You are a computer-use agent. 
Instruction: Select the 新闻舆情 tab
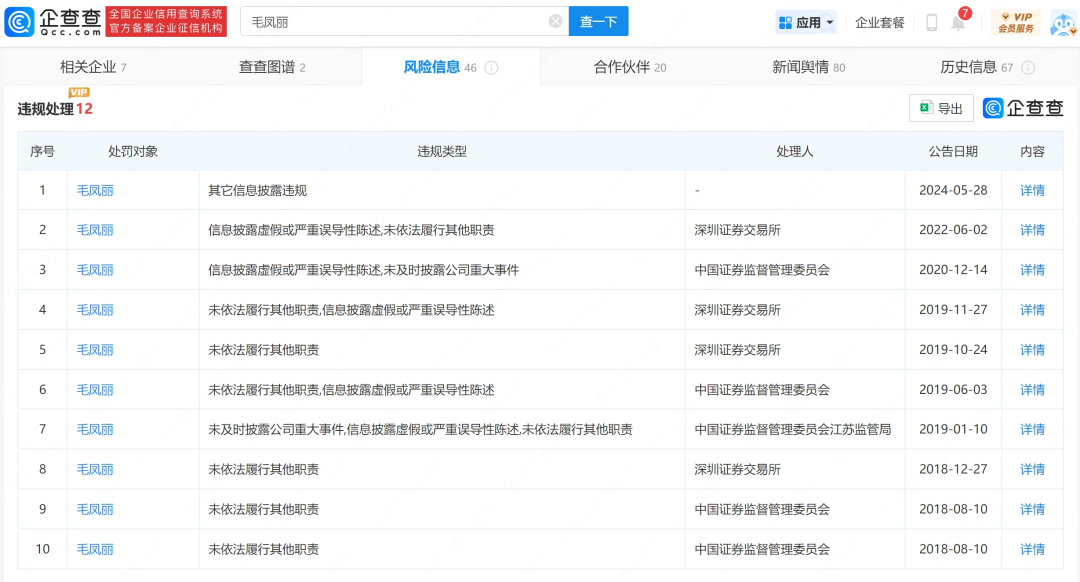click(808, 67)
